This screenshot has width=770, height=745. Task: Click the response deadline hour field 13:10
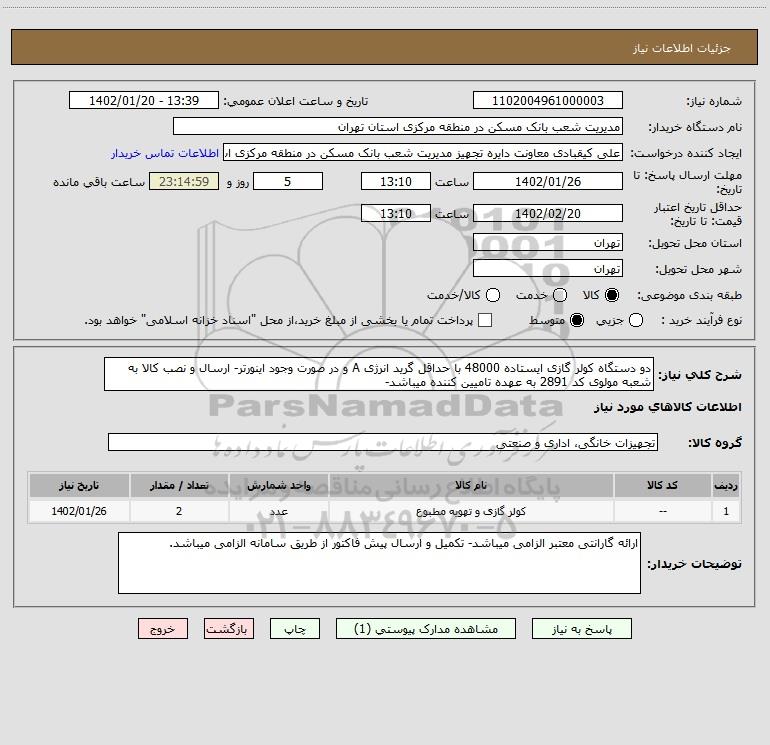pyautogui.click(x=396, y=182)
